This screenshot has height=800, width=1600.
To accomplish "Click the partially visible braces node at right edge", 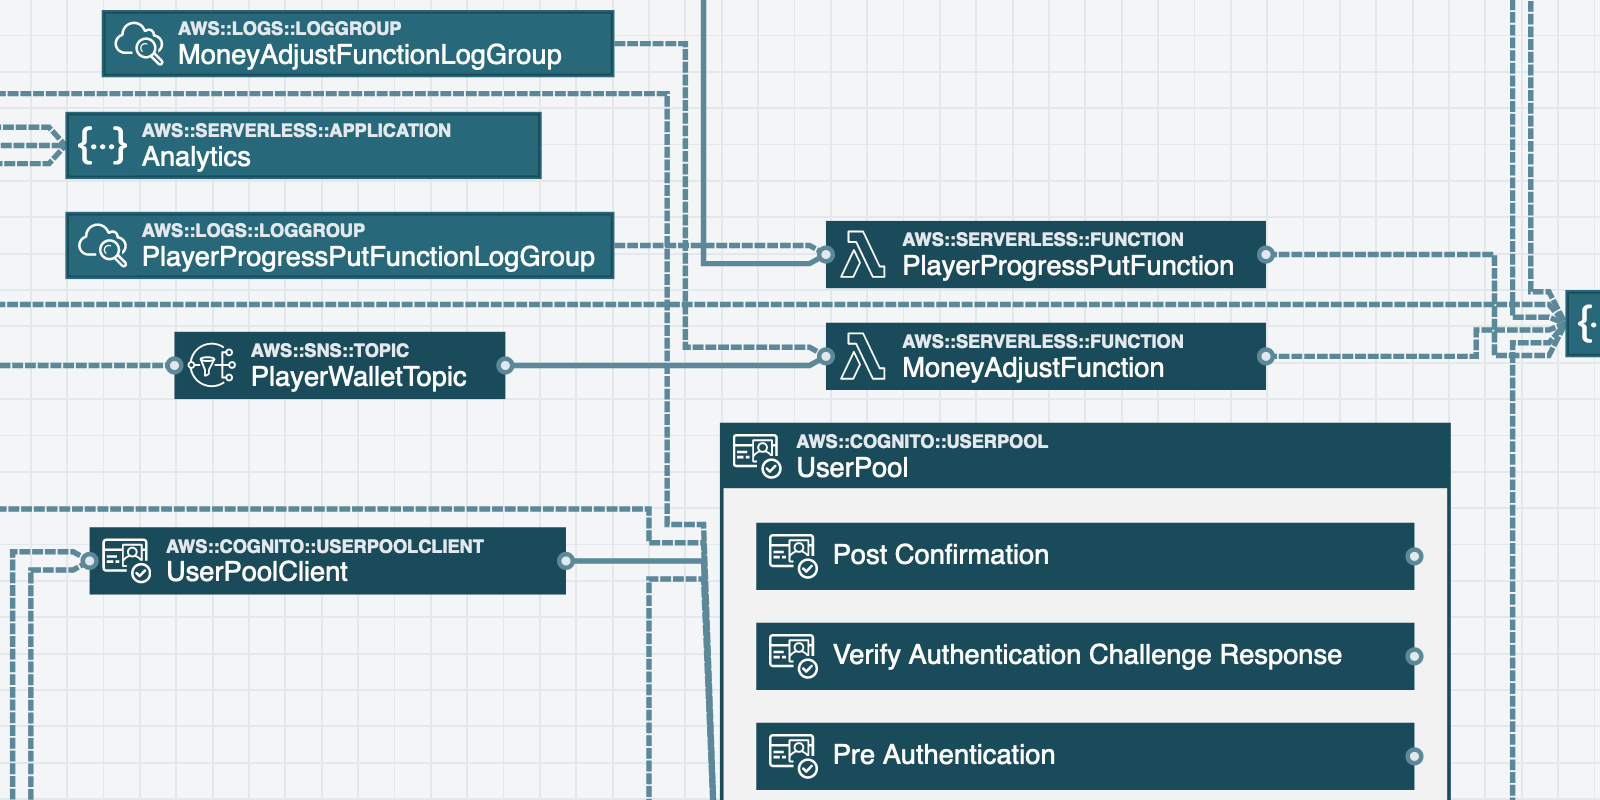I will point(1583,324).
